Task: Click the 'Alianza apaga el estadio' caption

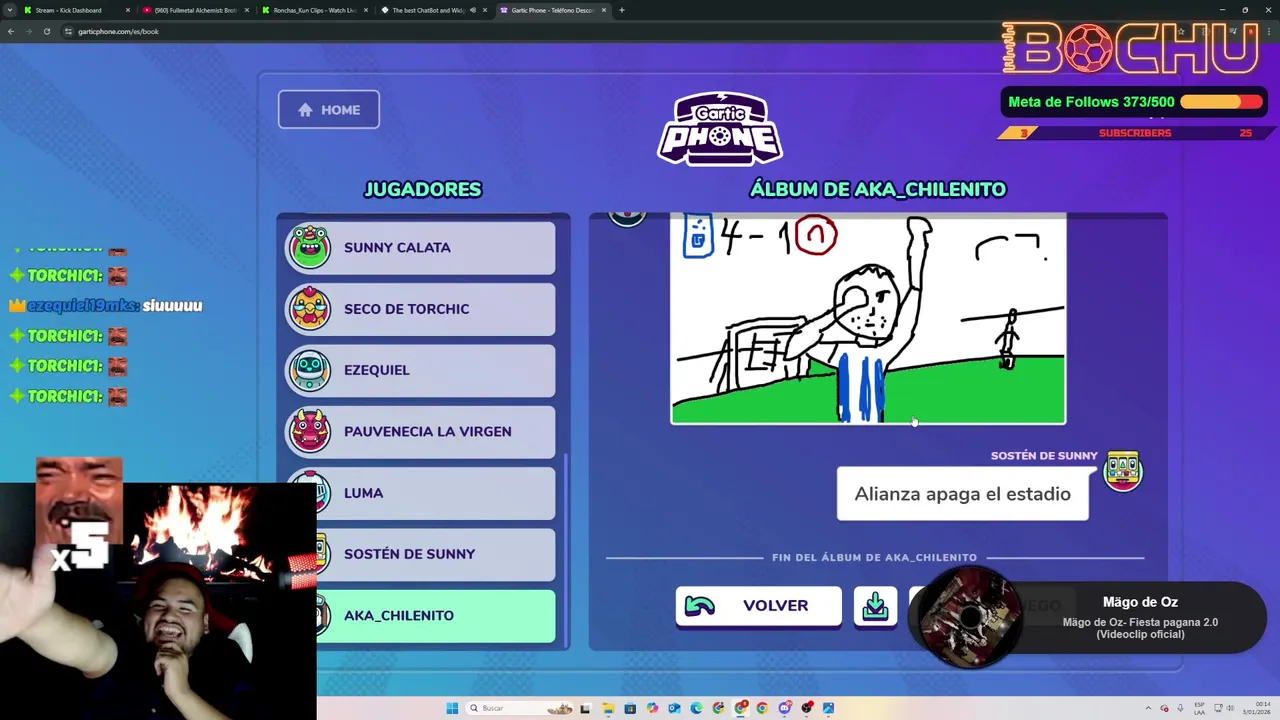Action: pos(962,494)
